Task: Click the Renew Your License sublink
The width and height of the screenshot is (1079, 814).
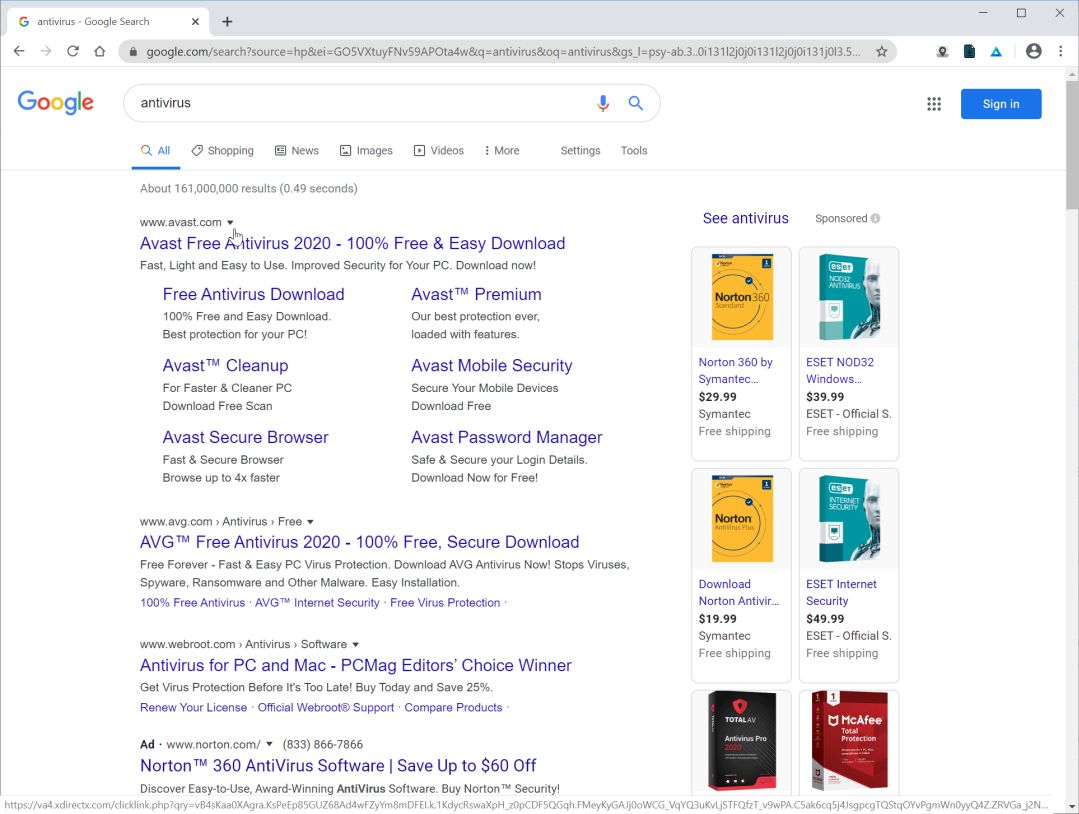Action: coord(193,707)
